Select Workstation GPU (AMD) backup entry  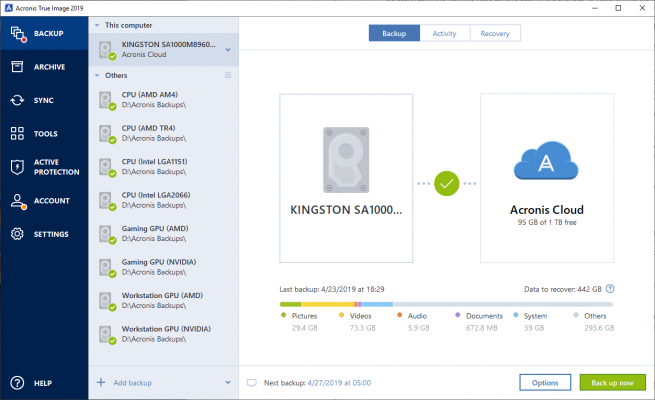pos(163,301)
